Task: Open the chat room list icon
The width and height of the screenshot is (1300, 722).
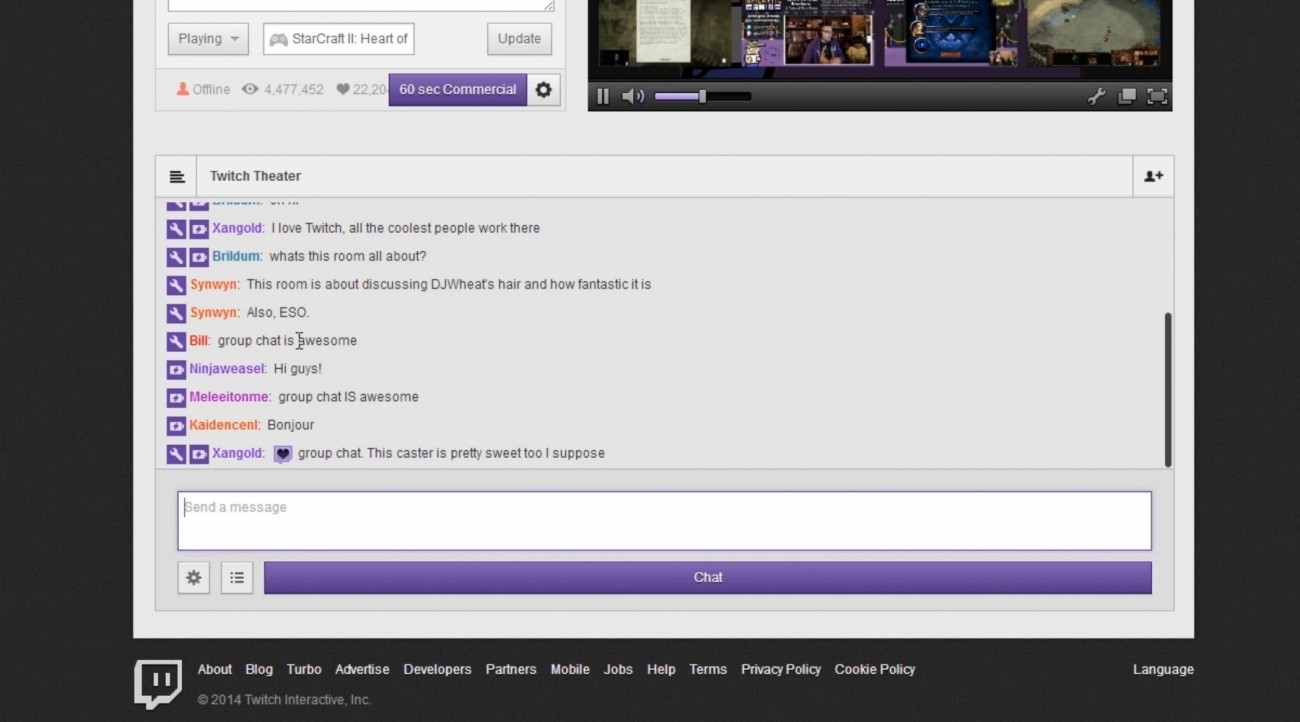Action: pos(177,177)
